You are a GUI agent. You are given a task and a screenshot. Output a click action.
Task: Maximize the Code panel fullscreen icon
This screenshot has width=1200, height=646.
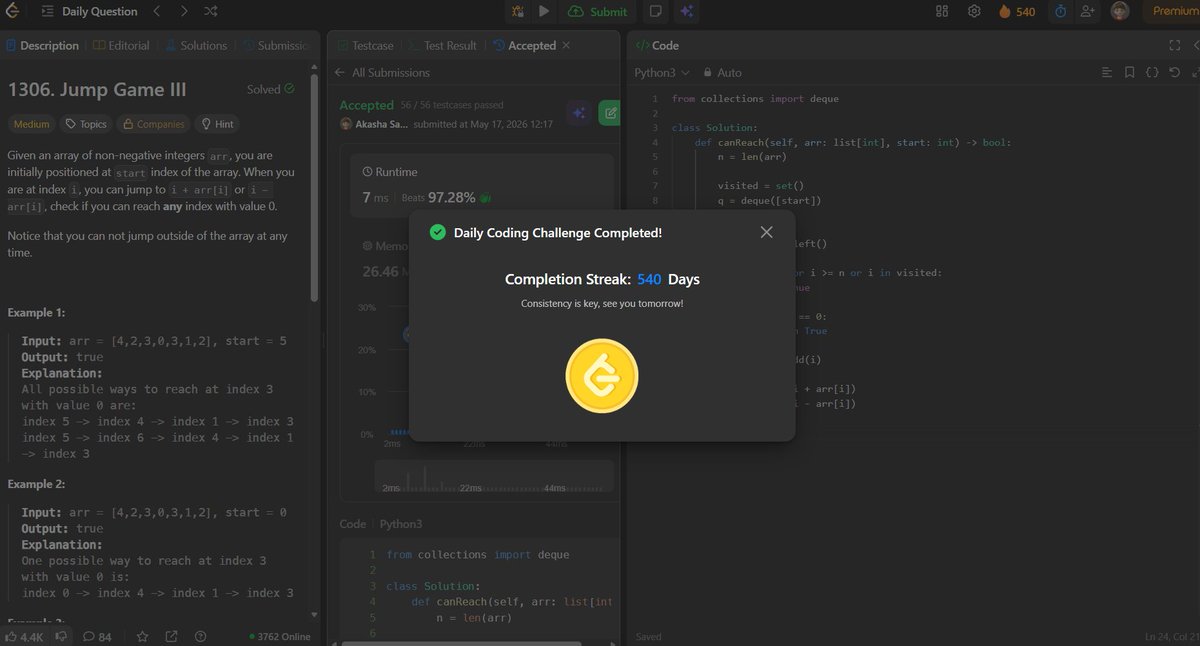(x=1175, y=45)
